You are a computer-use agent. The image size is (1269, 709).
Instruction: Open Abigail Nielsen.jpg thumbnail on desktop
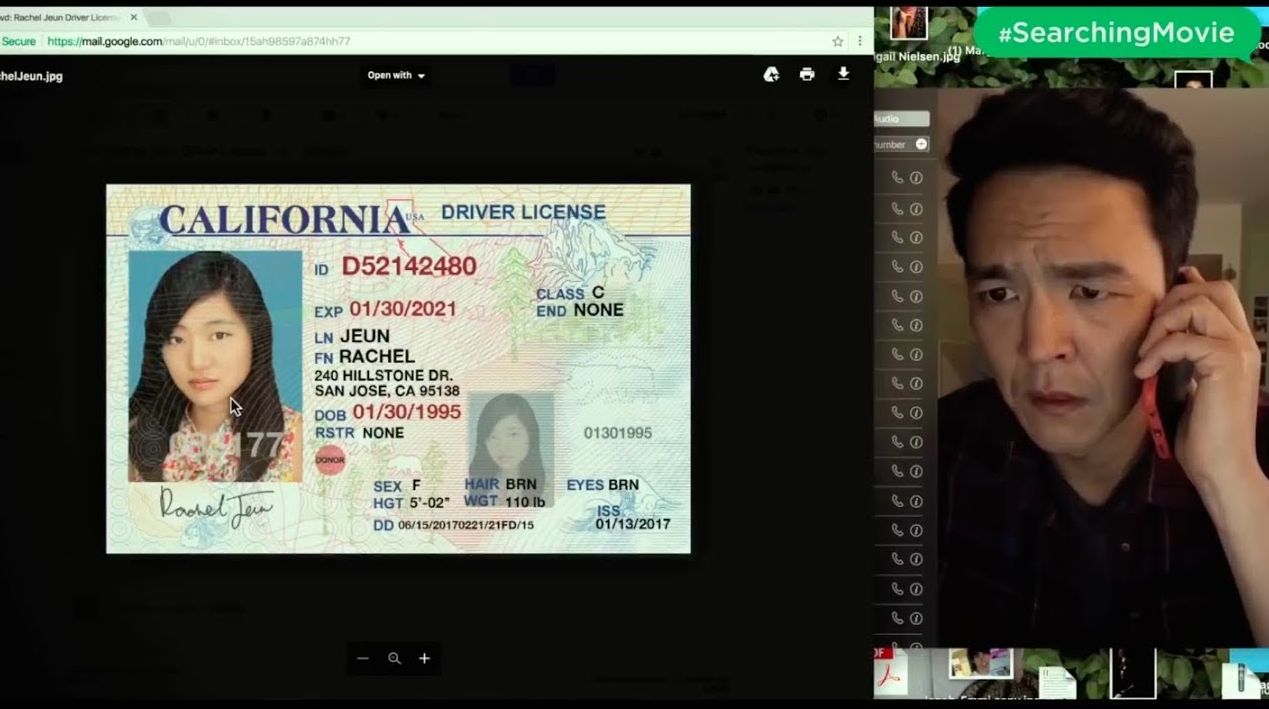(x=908, y=24)
